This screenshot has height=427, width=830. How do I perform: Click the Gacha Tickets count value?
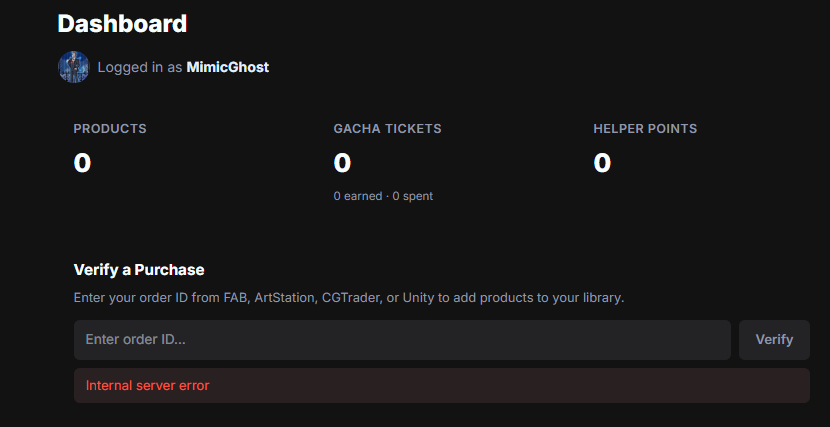(342, 163)
